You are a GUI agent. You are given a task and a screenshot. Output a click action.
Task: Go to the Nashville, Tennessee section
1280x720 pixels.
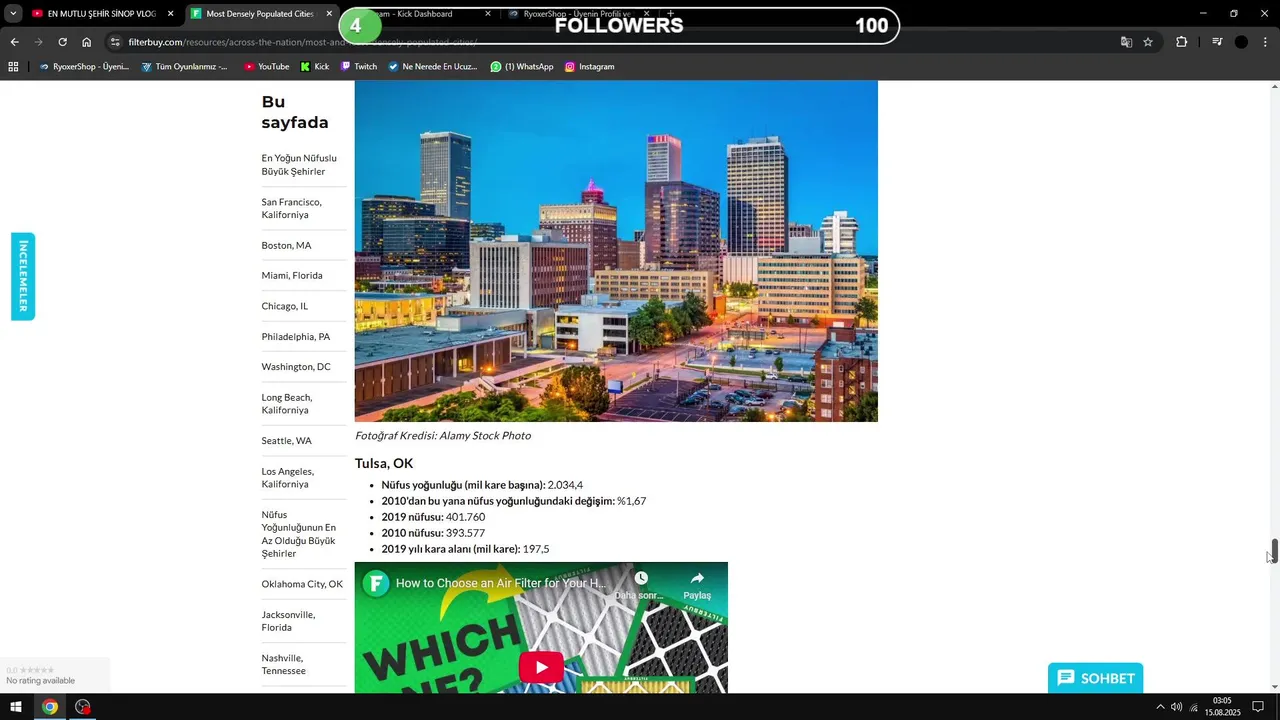284,664
